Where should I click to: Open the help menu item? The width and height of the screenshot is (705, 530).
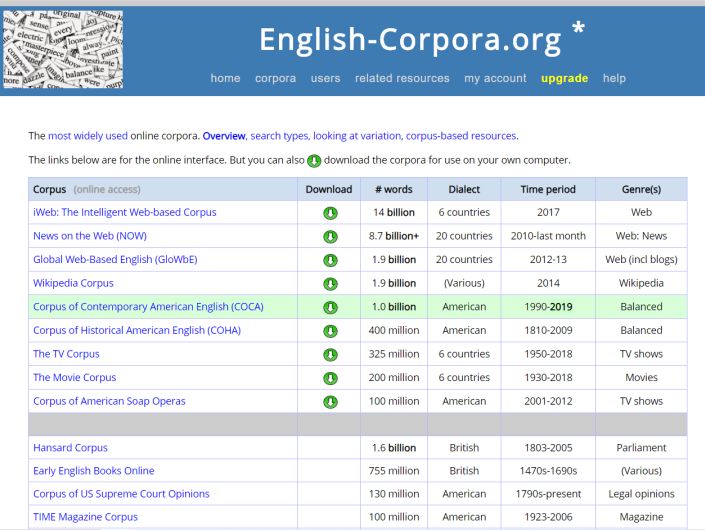[614, 78]
